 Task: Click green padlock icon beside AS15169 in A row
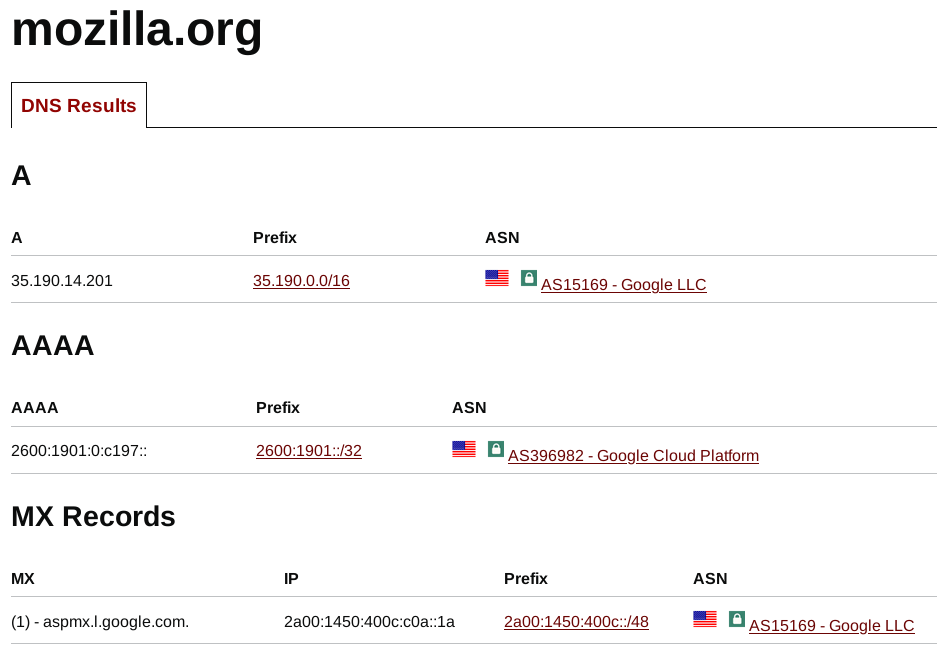click(529, 278)
